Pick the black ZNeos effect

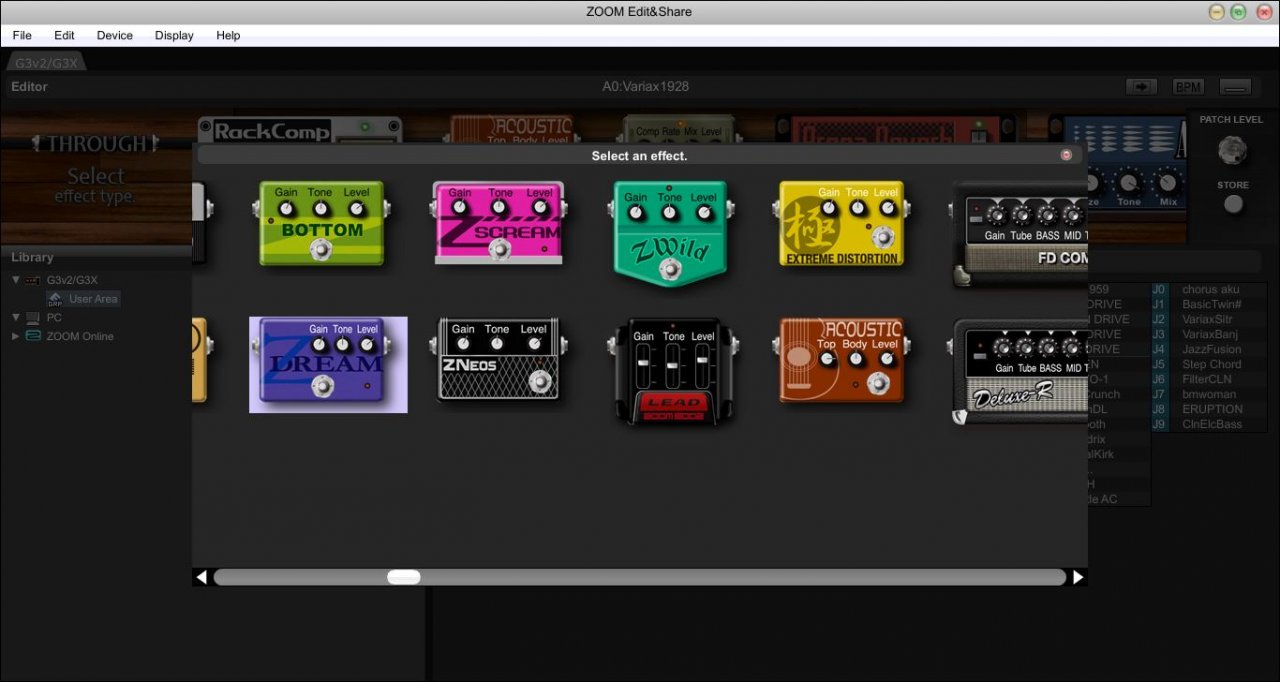click(498, 361)
